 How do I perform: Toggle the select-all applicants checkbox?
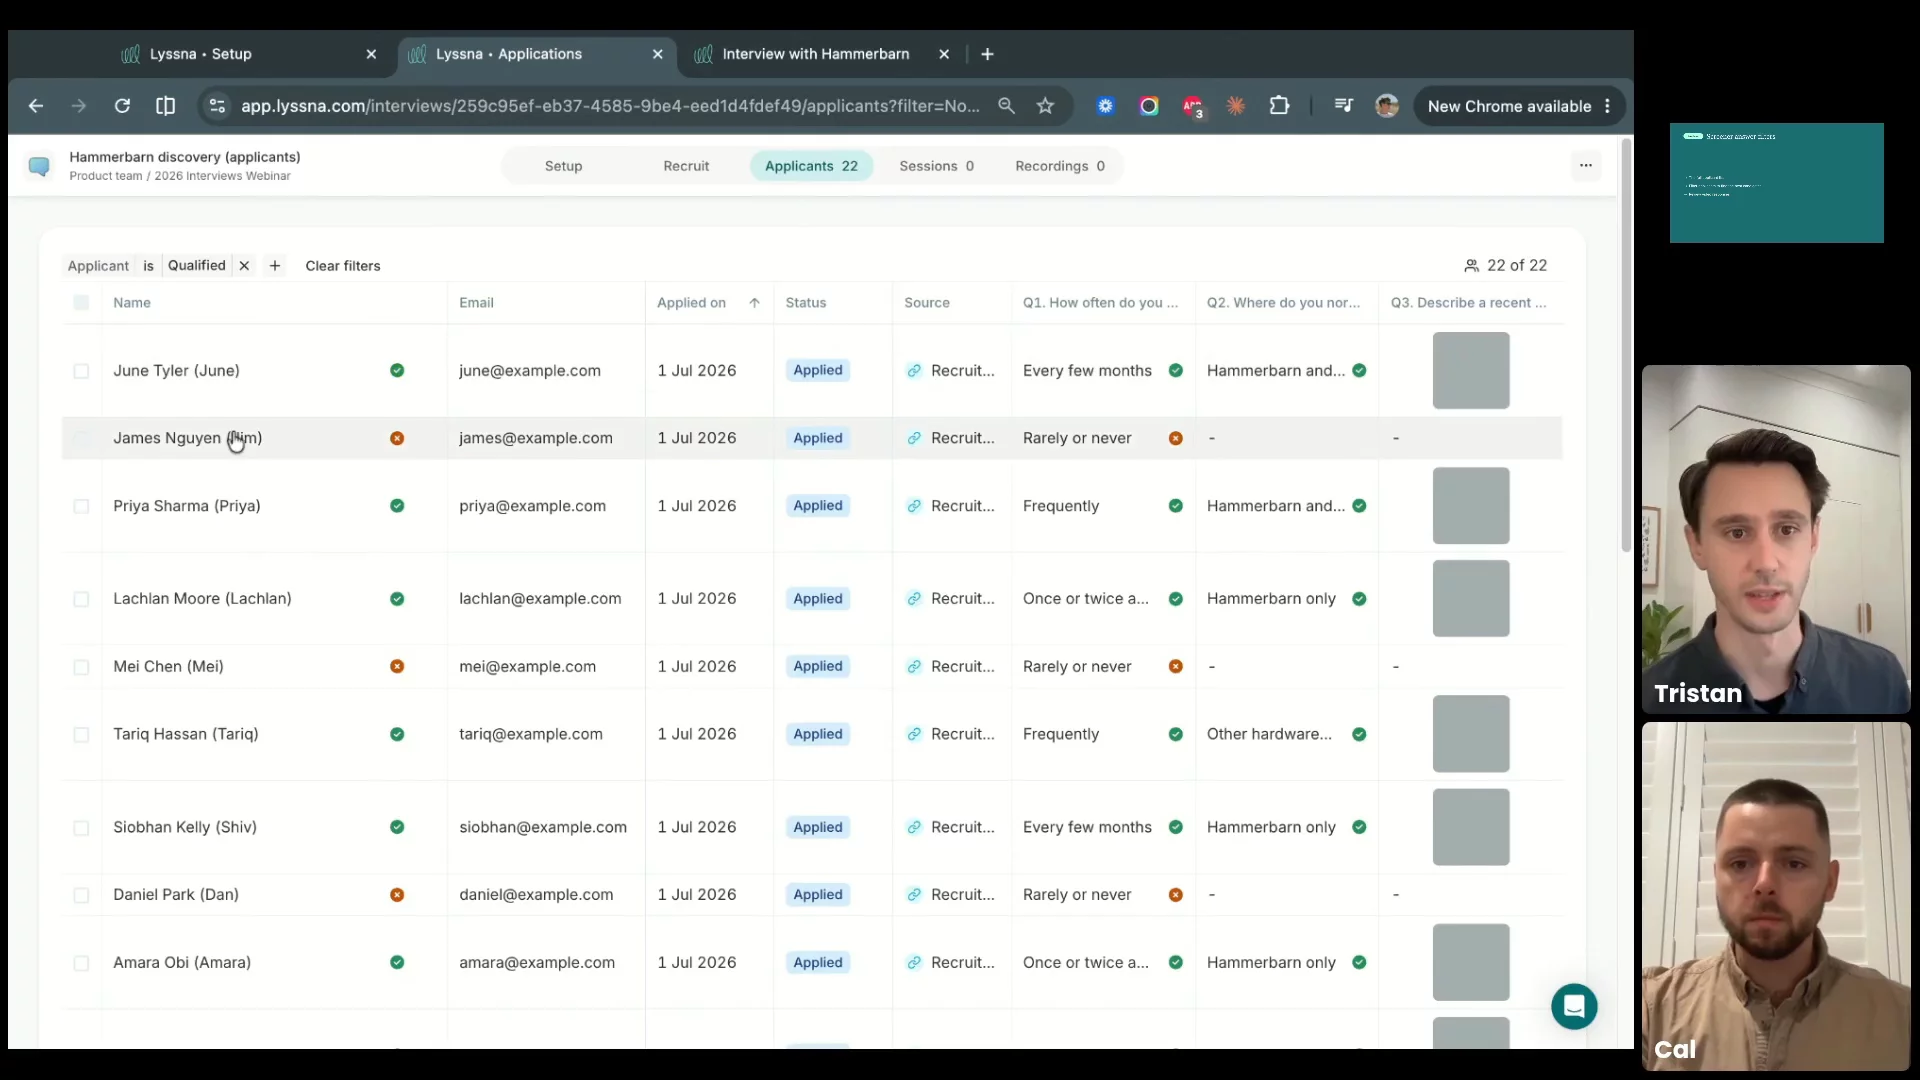81,303
